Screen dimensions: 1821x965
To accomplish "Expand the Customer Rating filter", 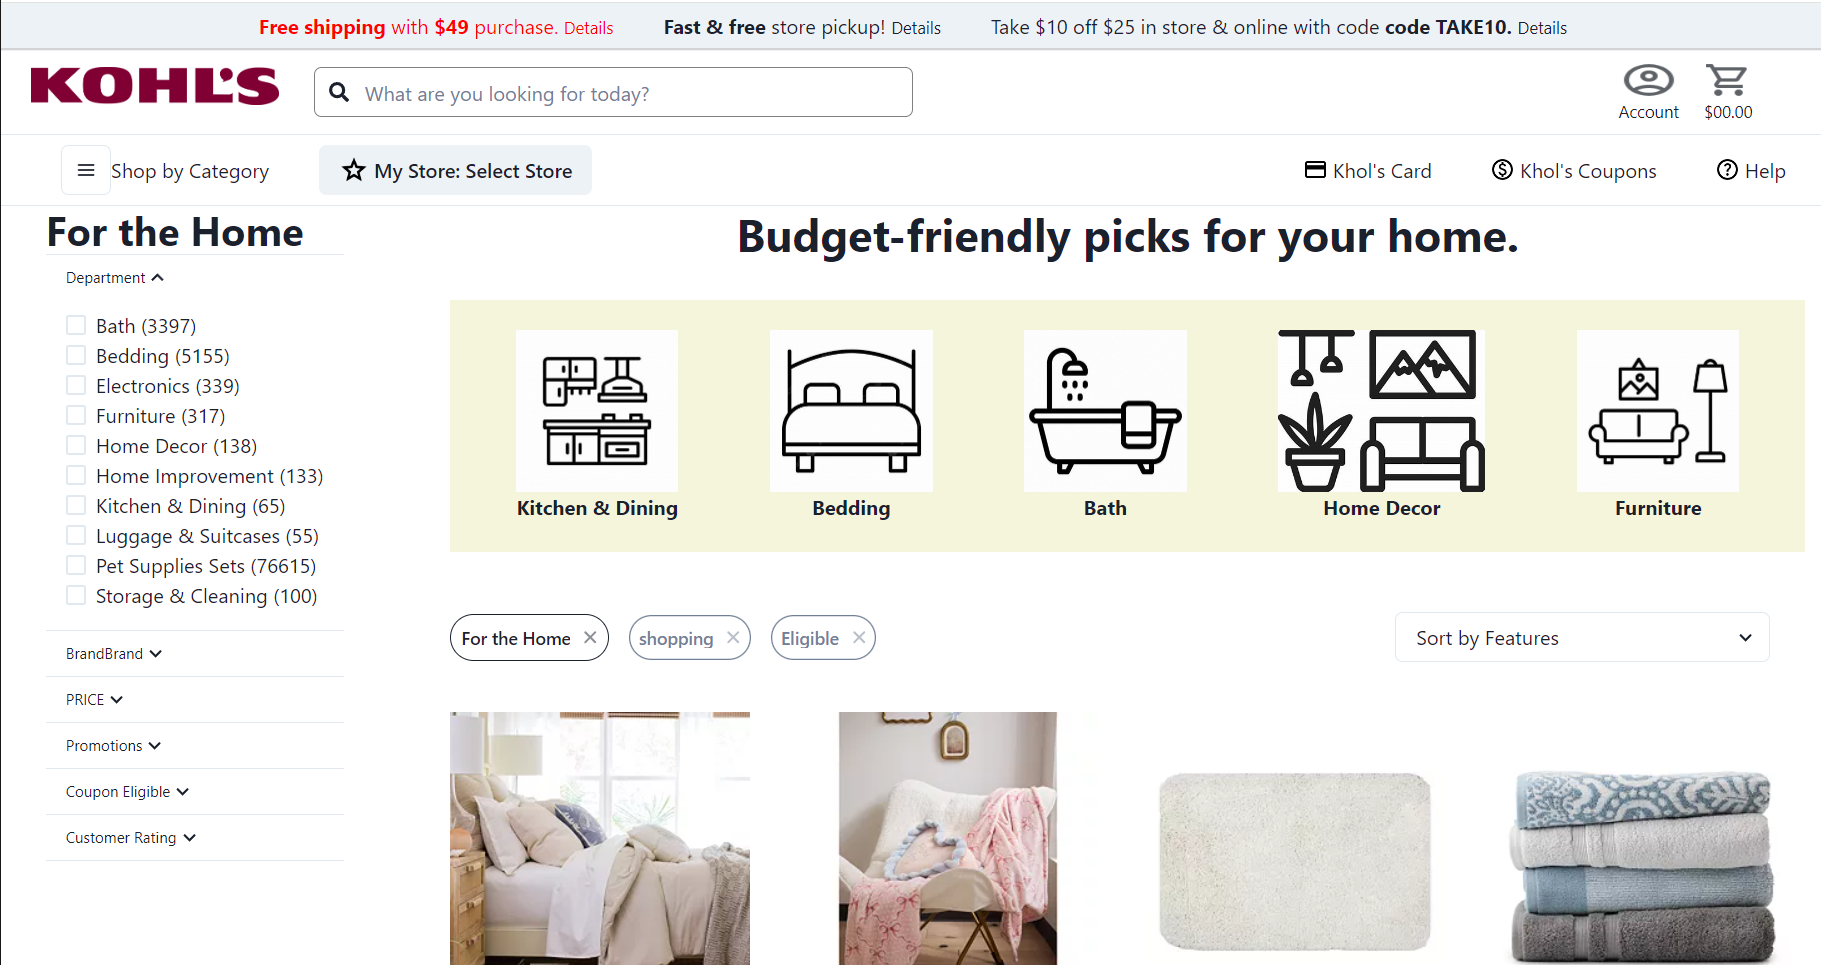I will pos(131,838).
